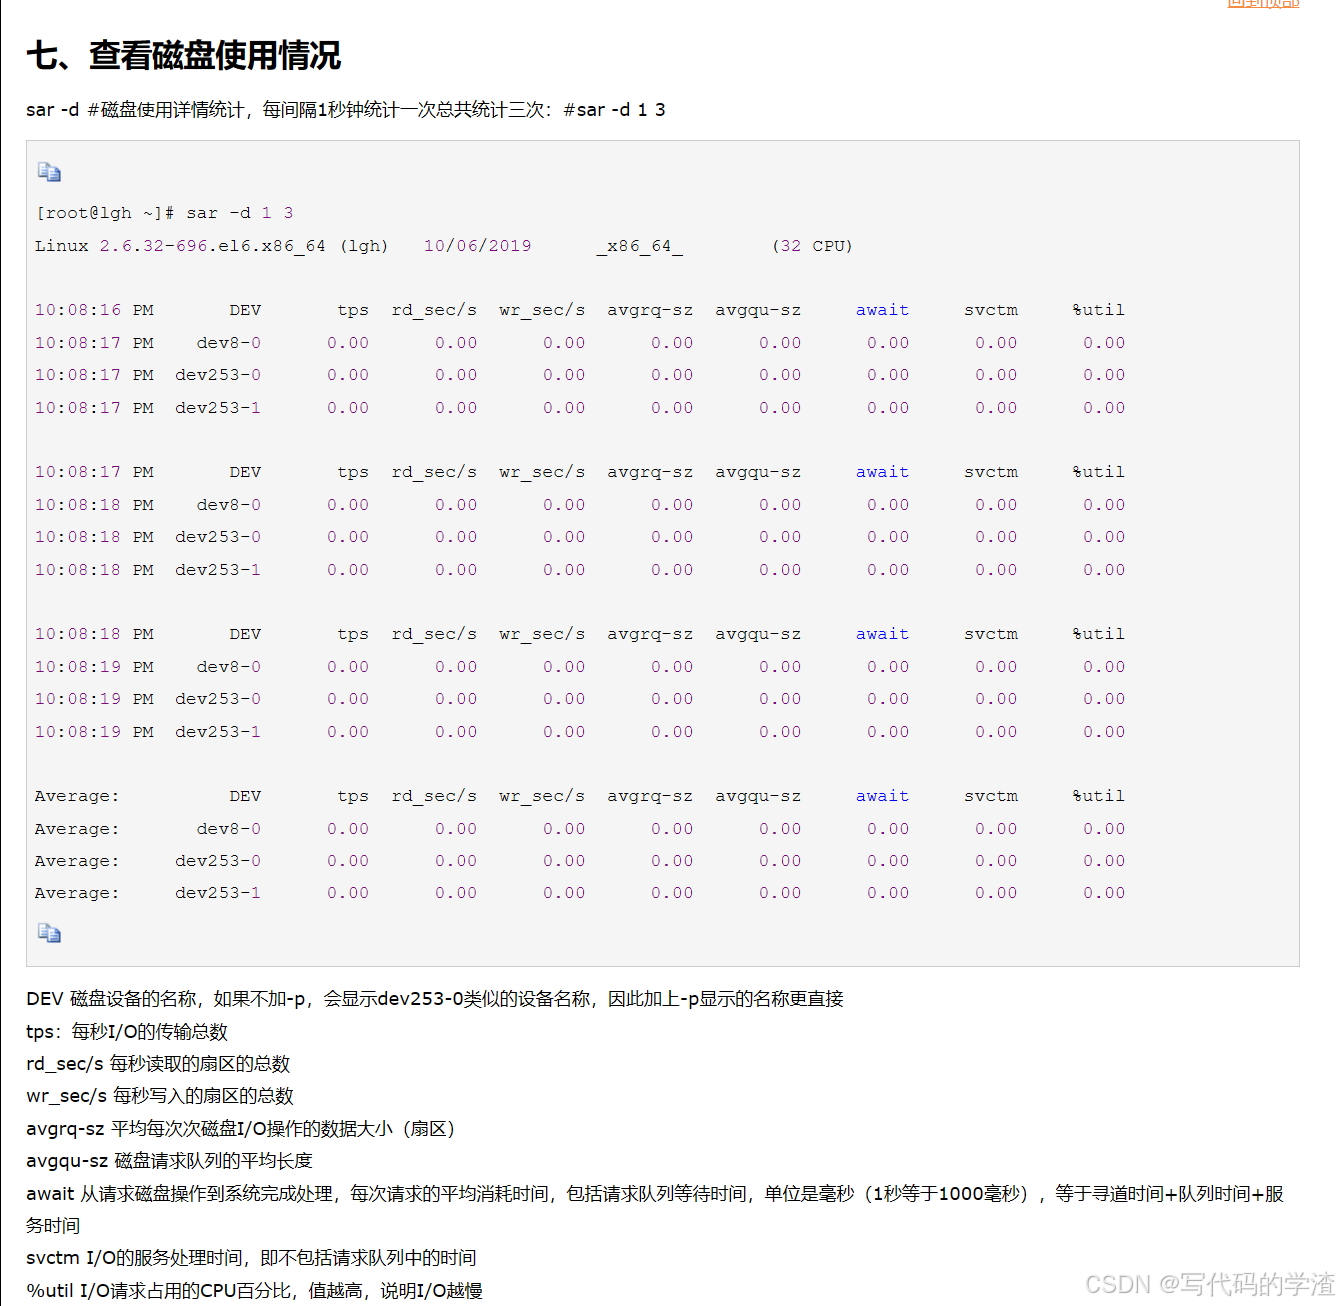This screenshot has height=1306, width=1339.
Task: Click the await explanation paragraph
Action: (x=655, y=1209)
